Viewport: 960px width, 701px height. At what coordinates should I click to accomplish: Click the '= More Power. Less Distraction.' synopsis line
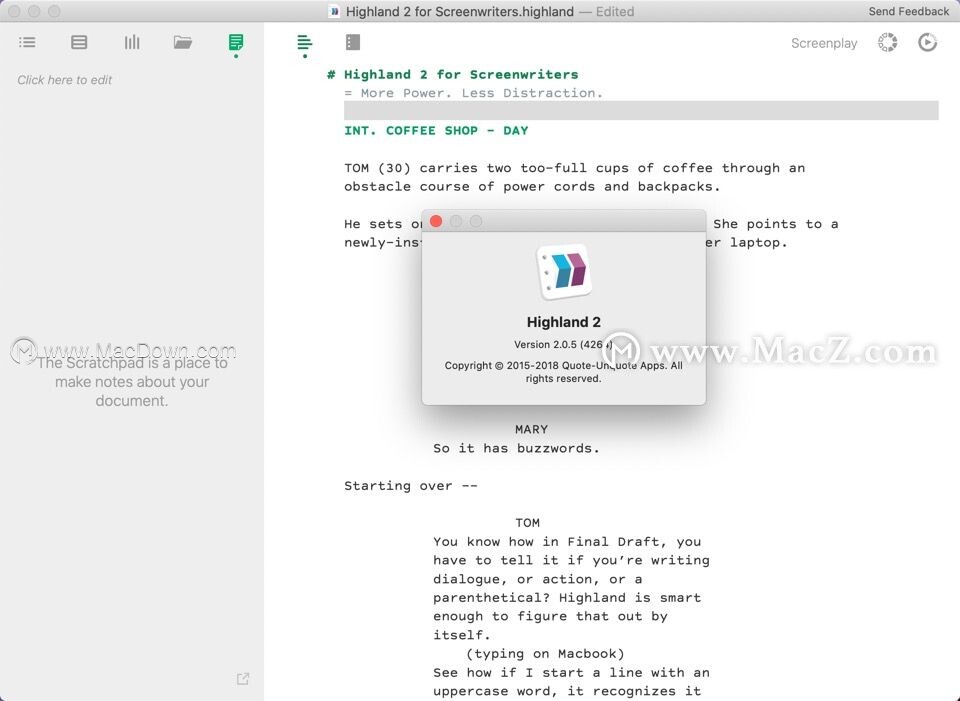pyautogui.click(x=473, y=93)
